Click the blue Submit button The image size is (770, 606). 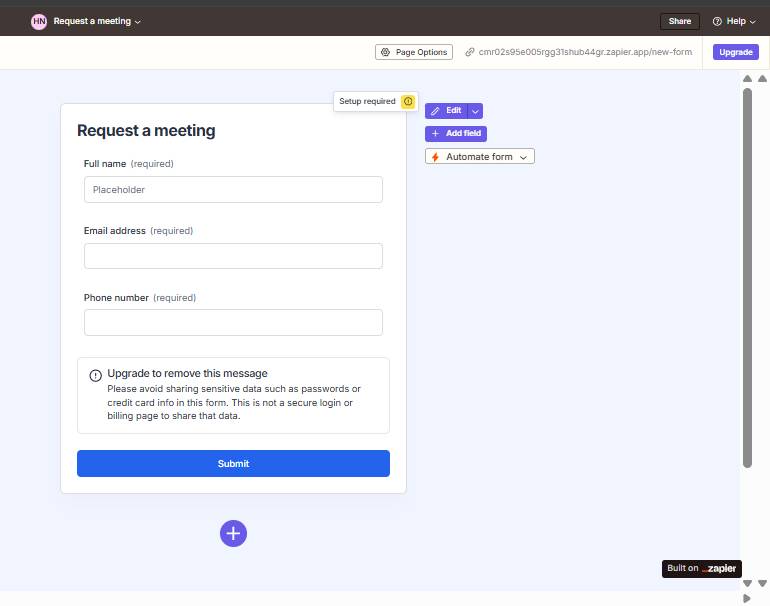[233, 464]
